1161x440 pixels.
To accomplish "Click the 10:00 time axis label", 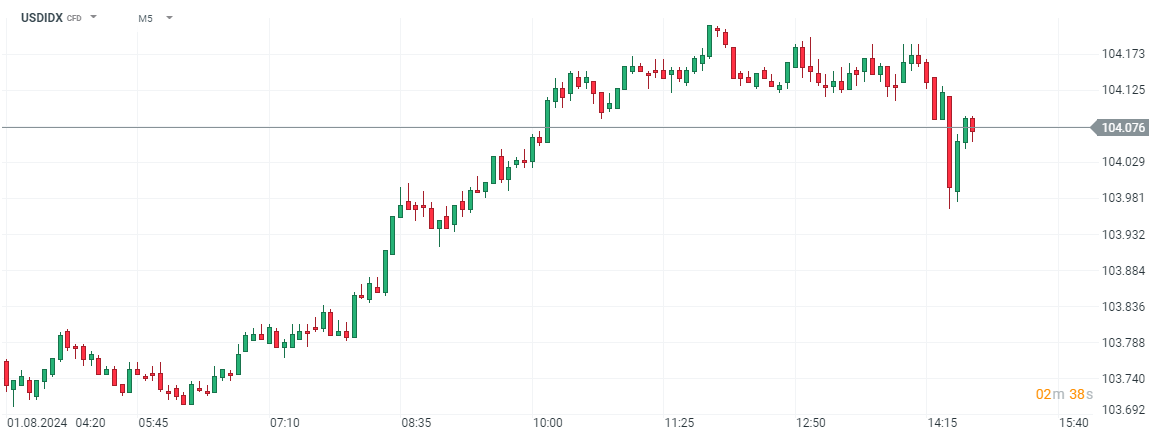I will click(x=547, y=423).
